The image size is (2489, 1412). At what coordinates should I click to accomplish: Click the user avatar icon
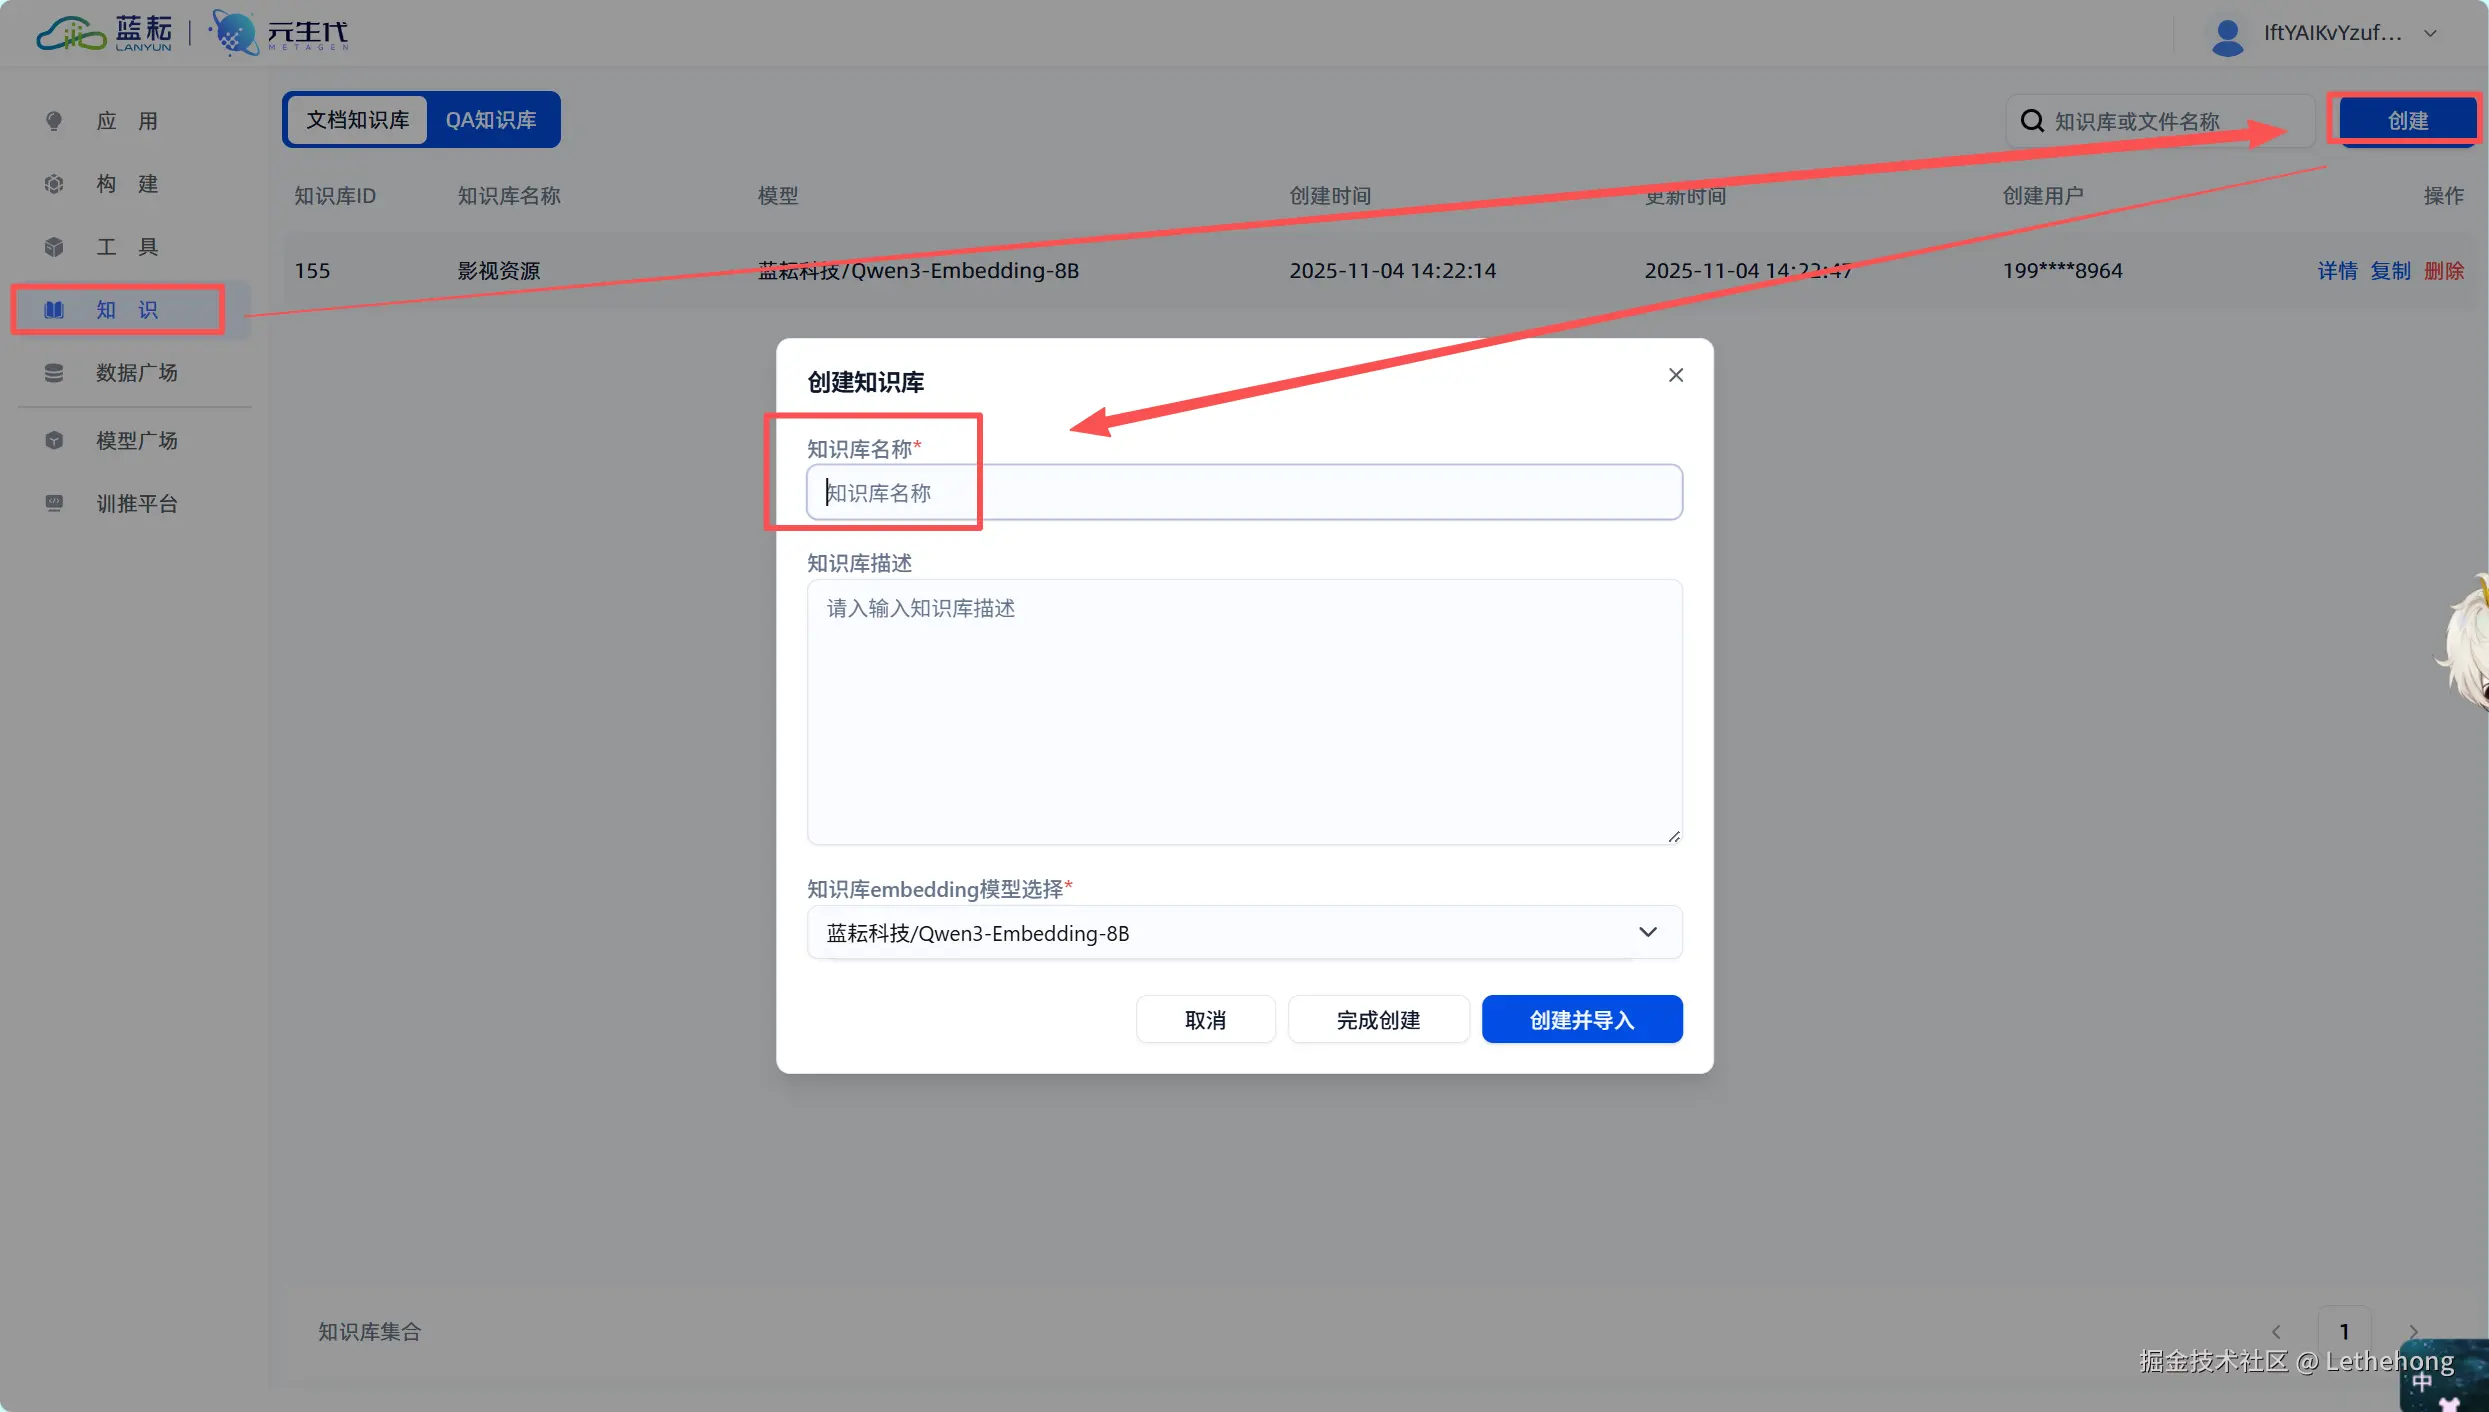click(x=2226, y=35)
